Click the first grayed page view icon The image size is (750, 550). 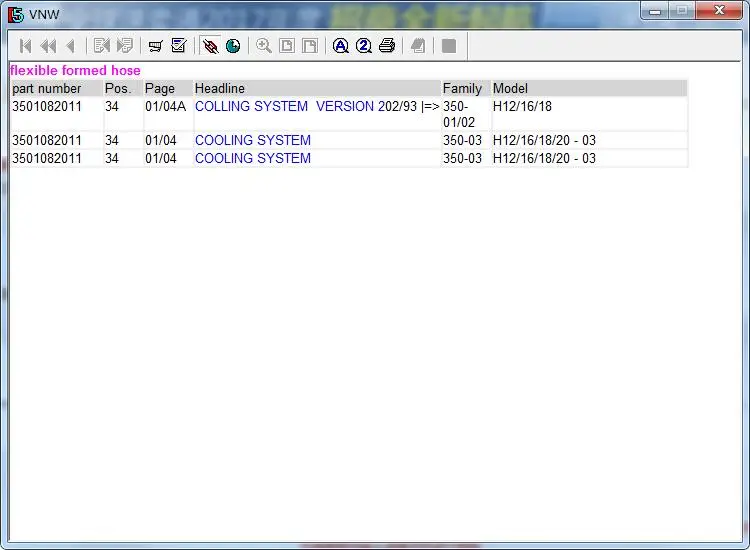coord(287,46)
